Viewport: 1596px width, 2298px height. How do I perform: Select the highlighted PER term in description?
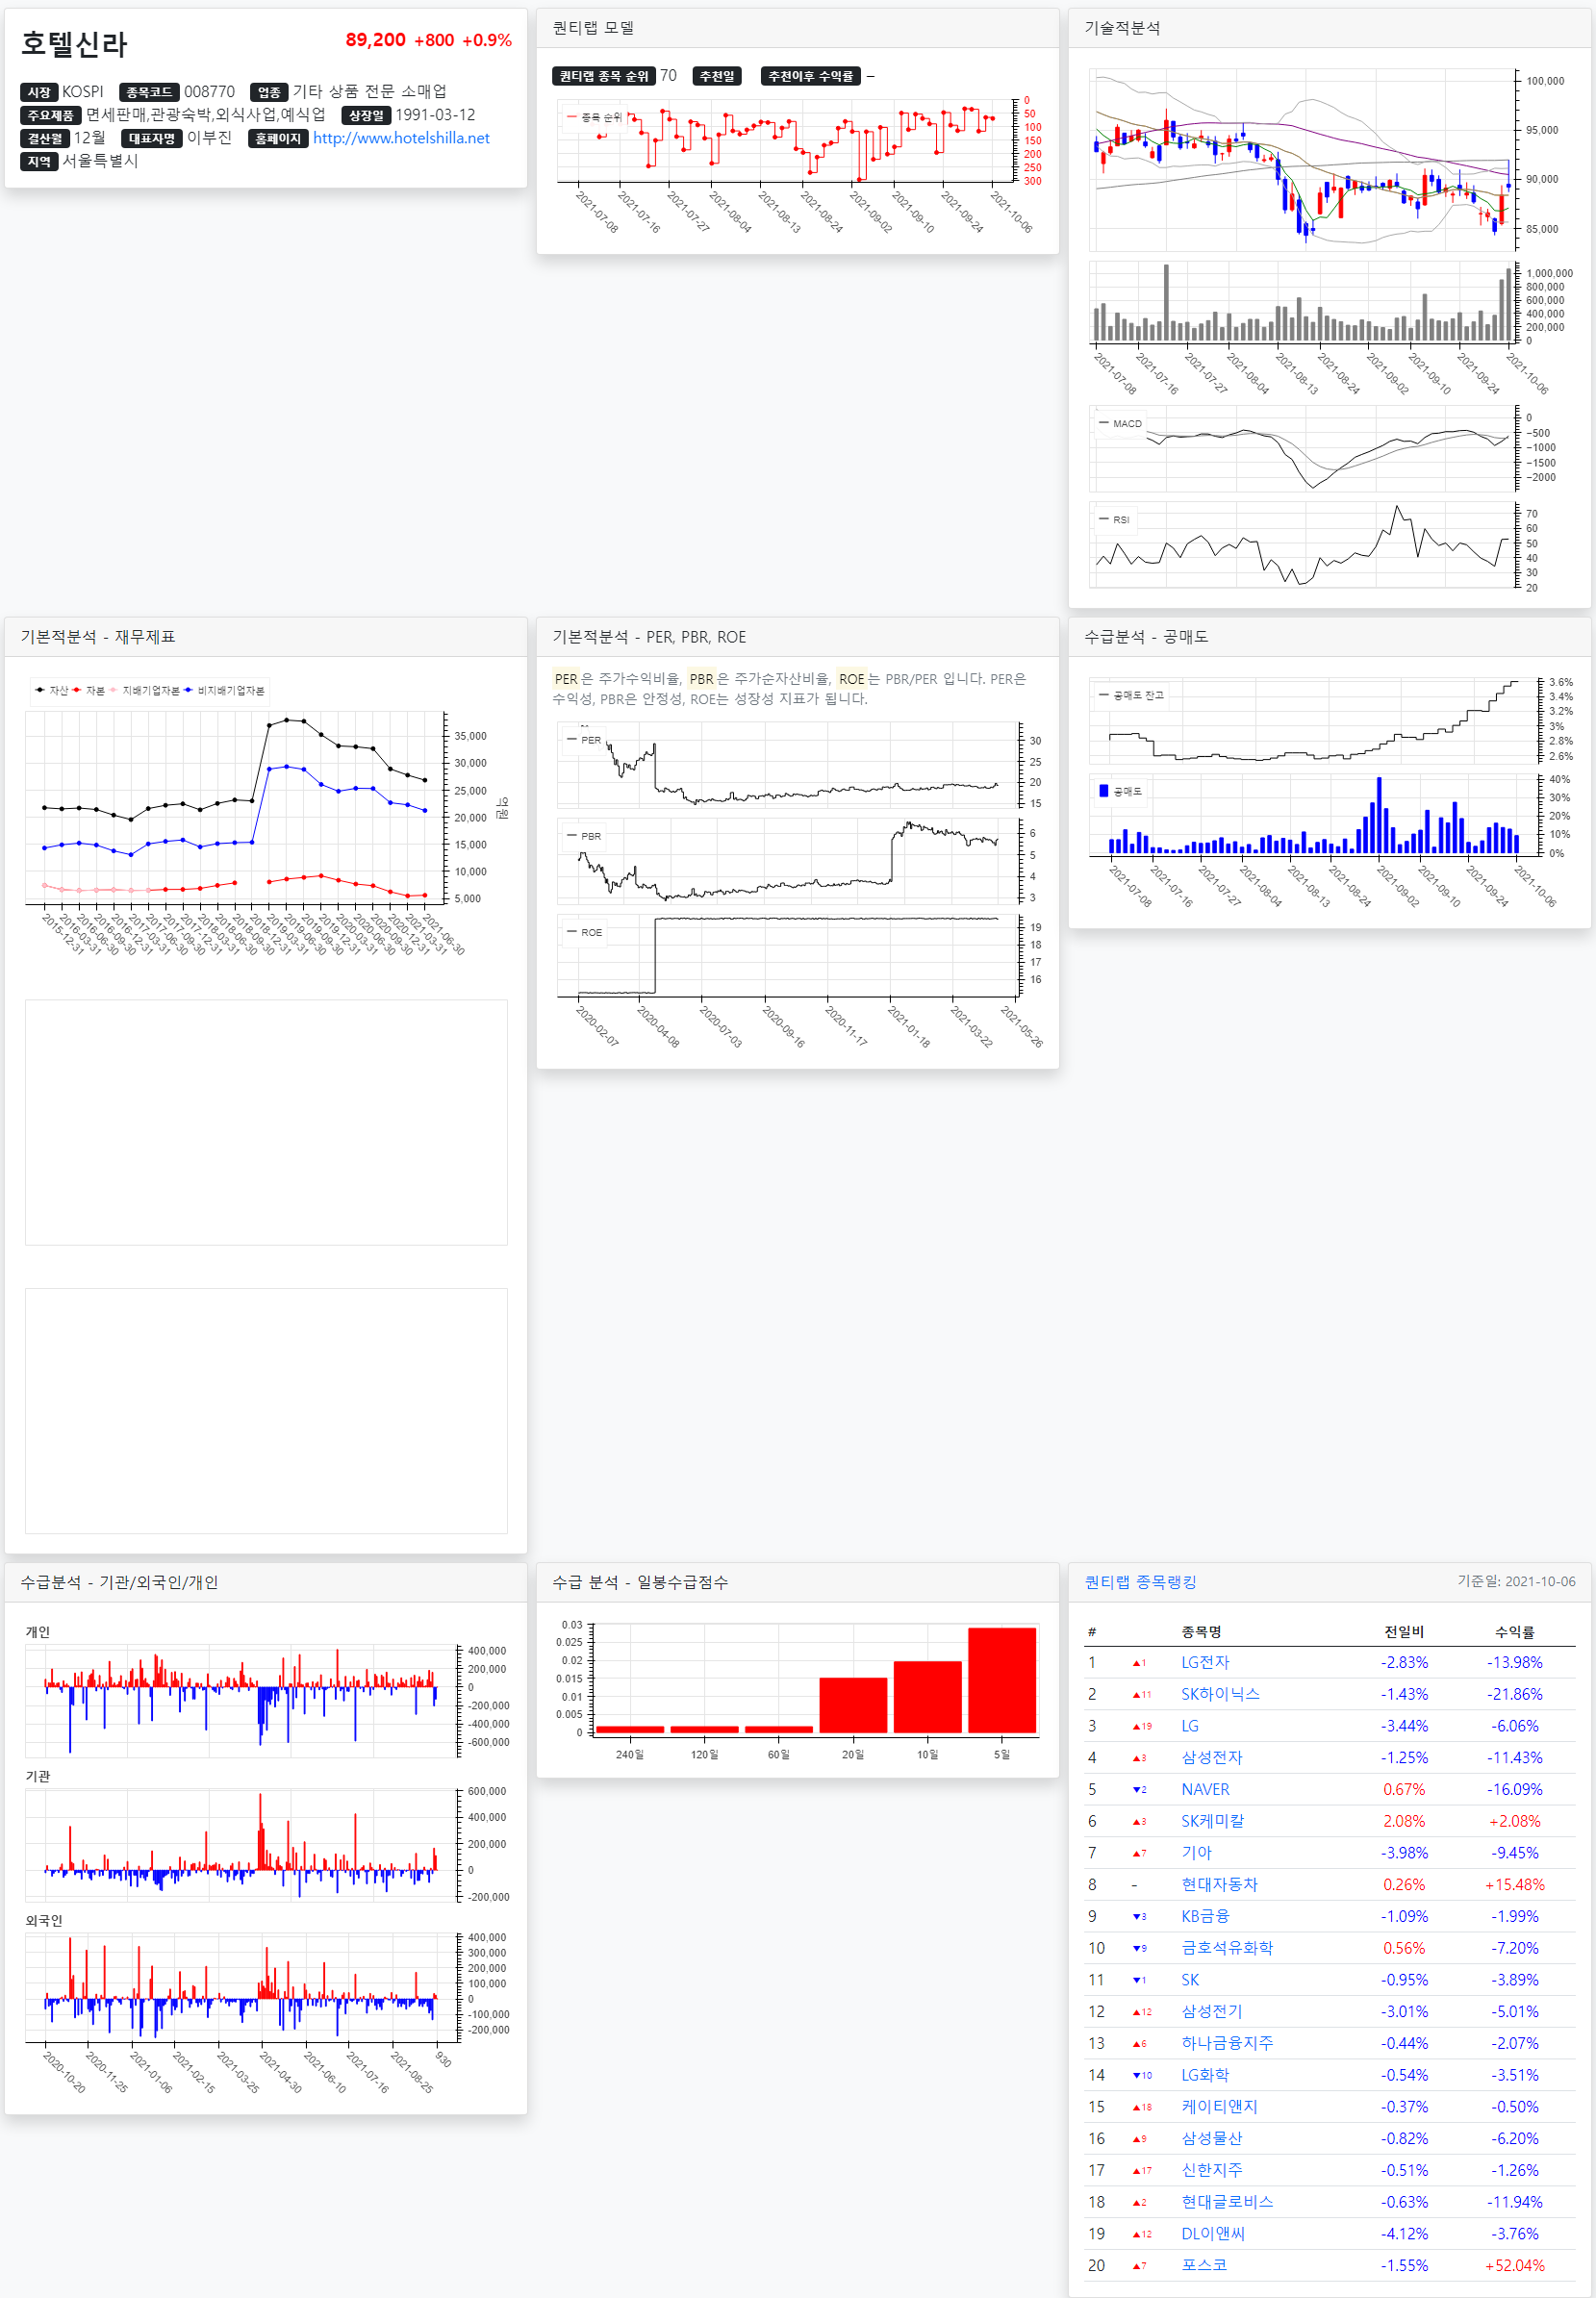[566, 678]
